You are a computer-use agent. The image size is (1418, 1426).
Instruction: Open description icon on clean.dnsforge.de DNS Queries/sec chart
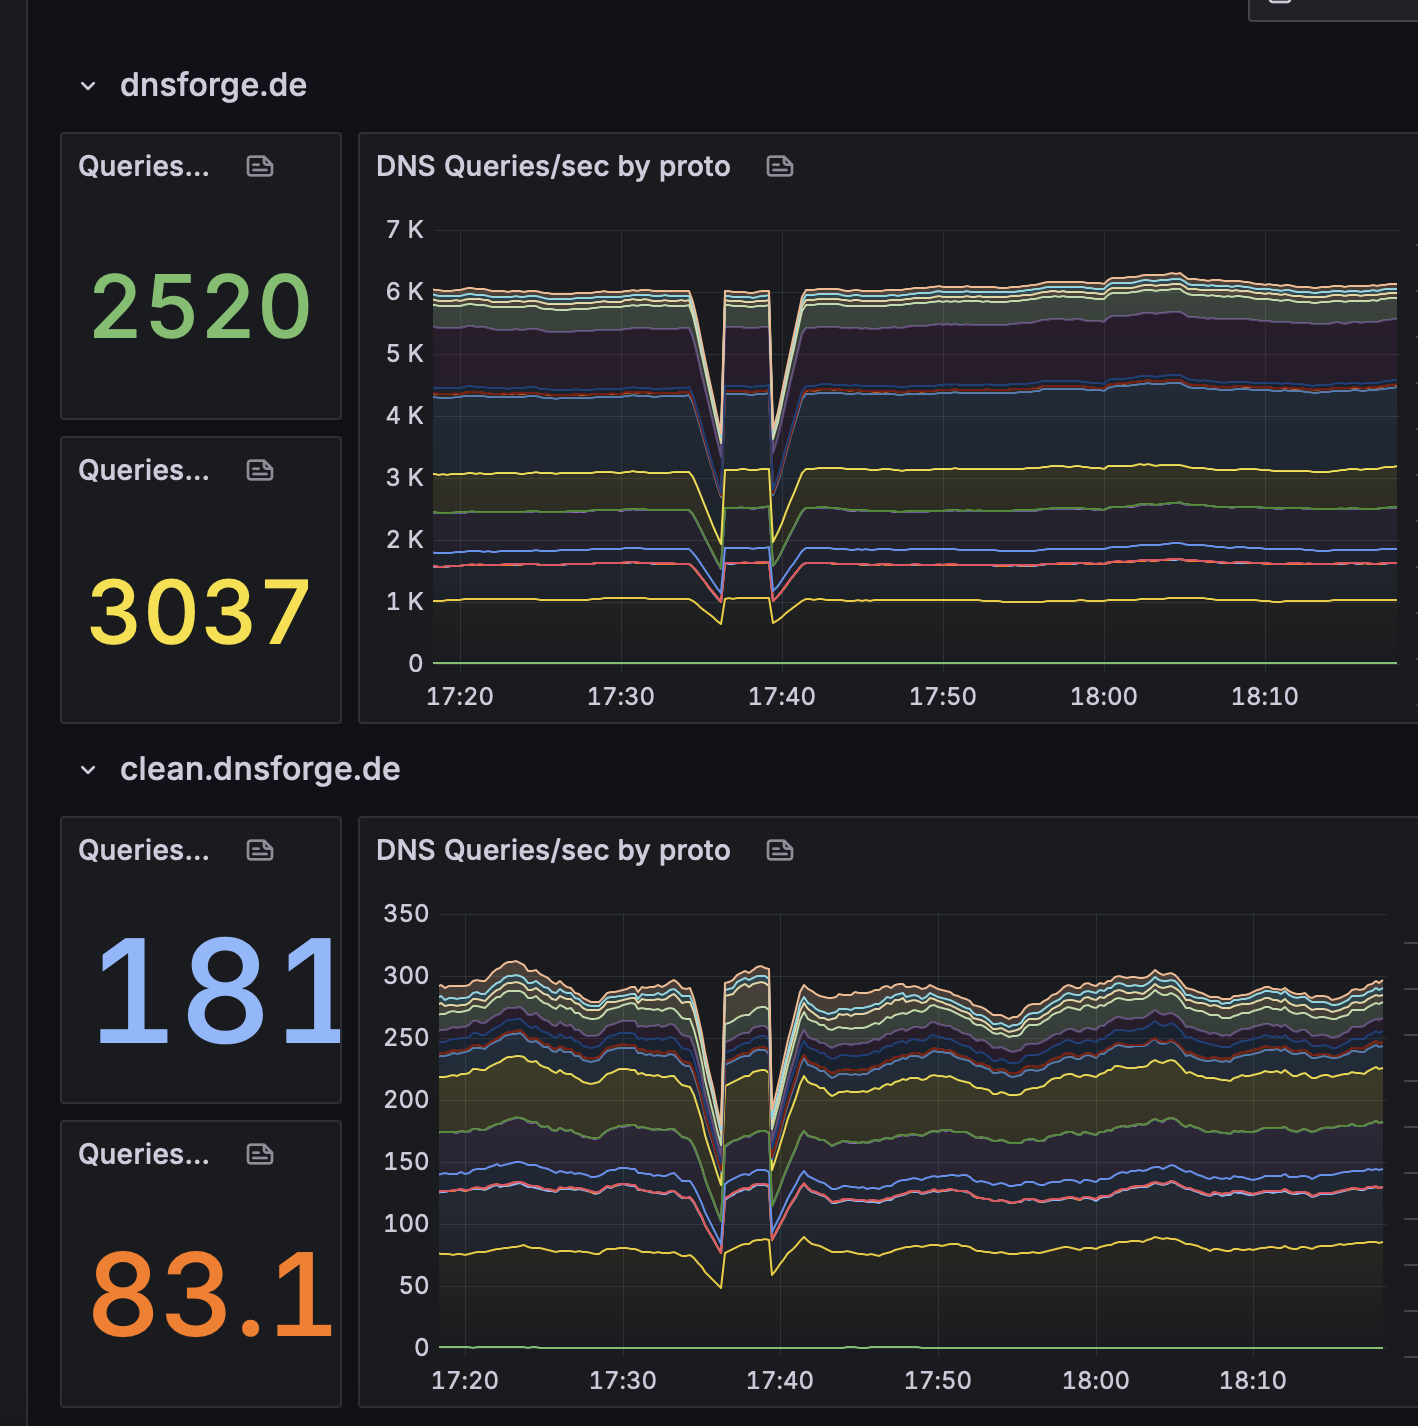pos(780,850)
